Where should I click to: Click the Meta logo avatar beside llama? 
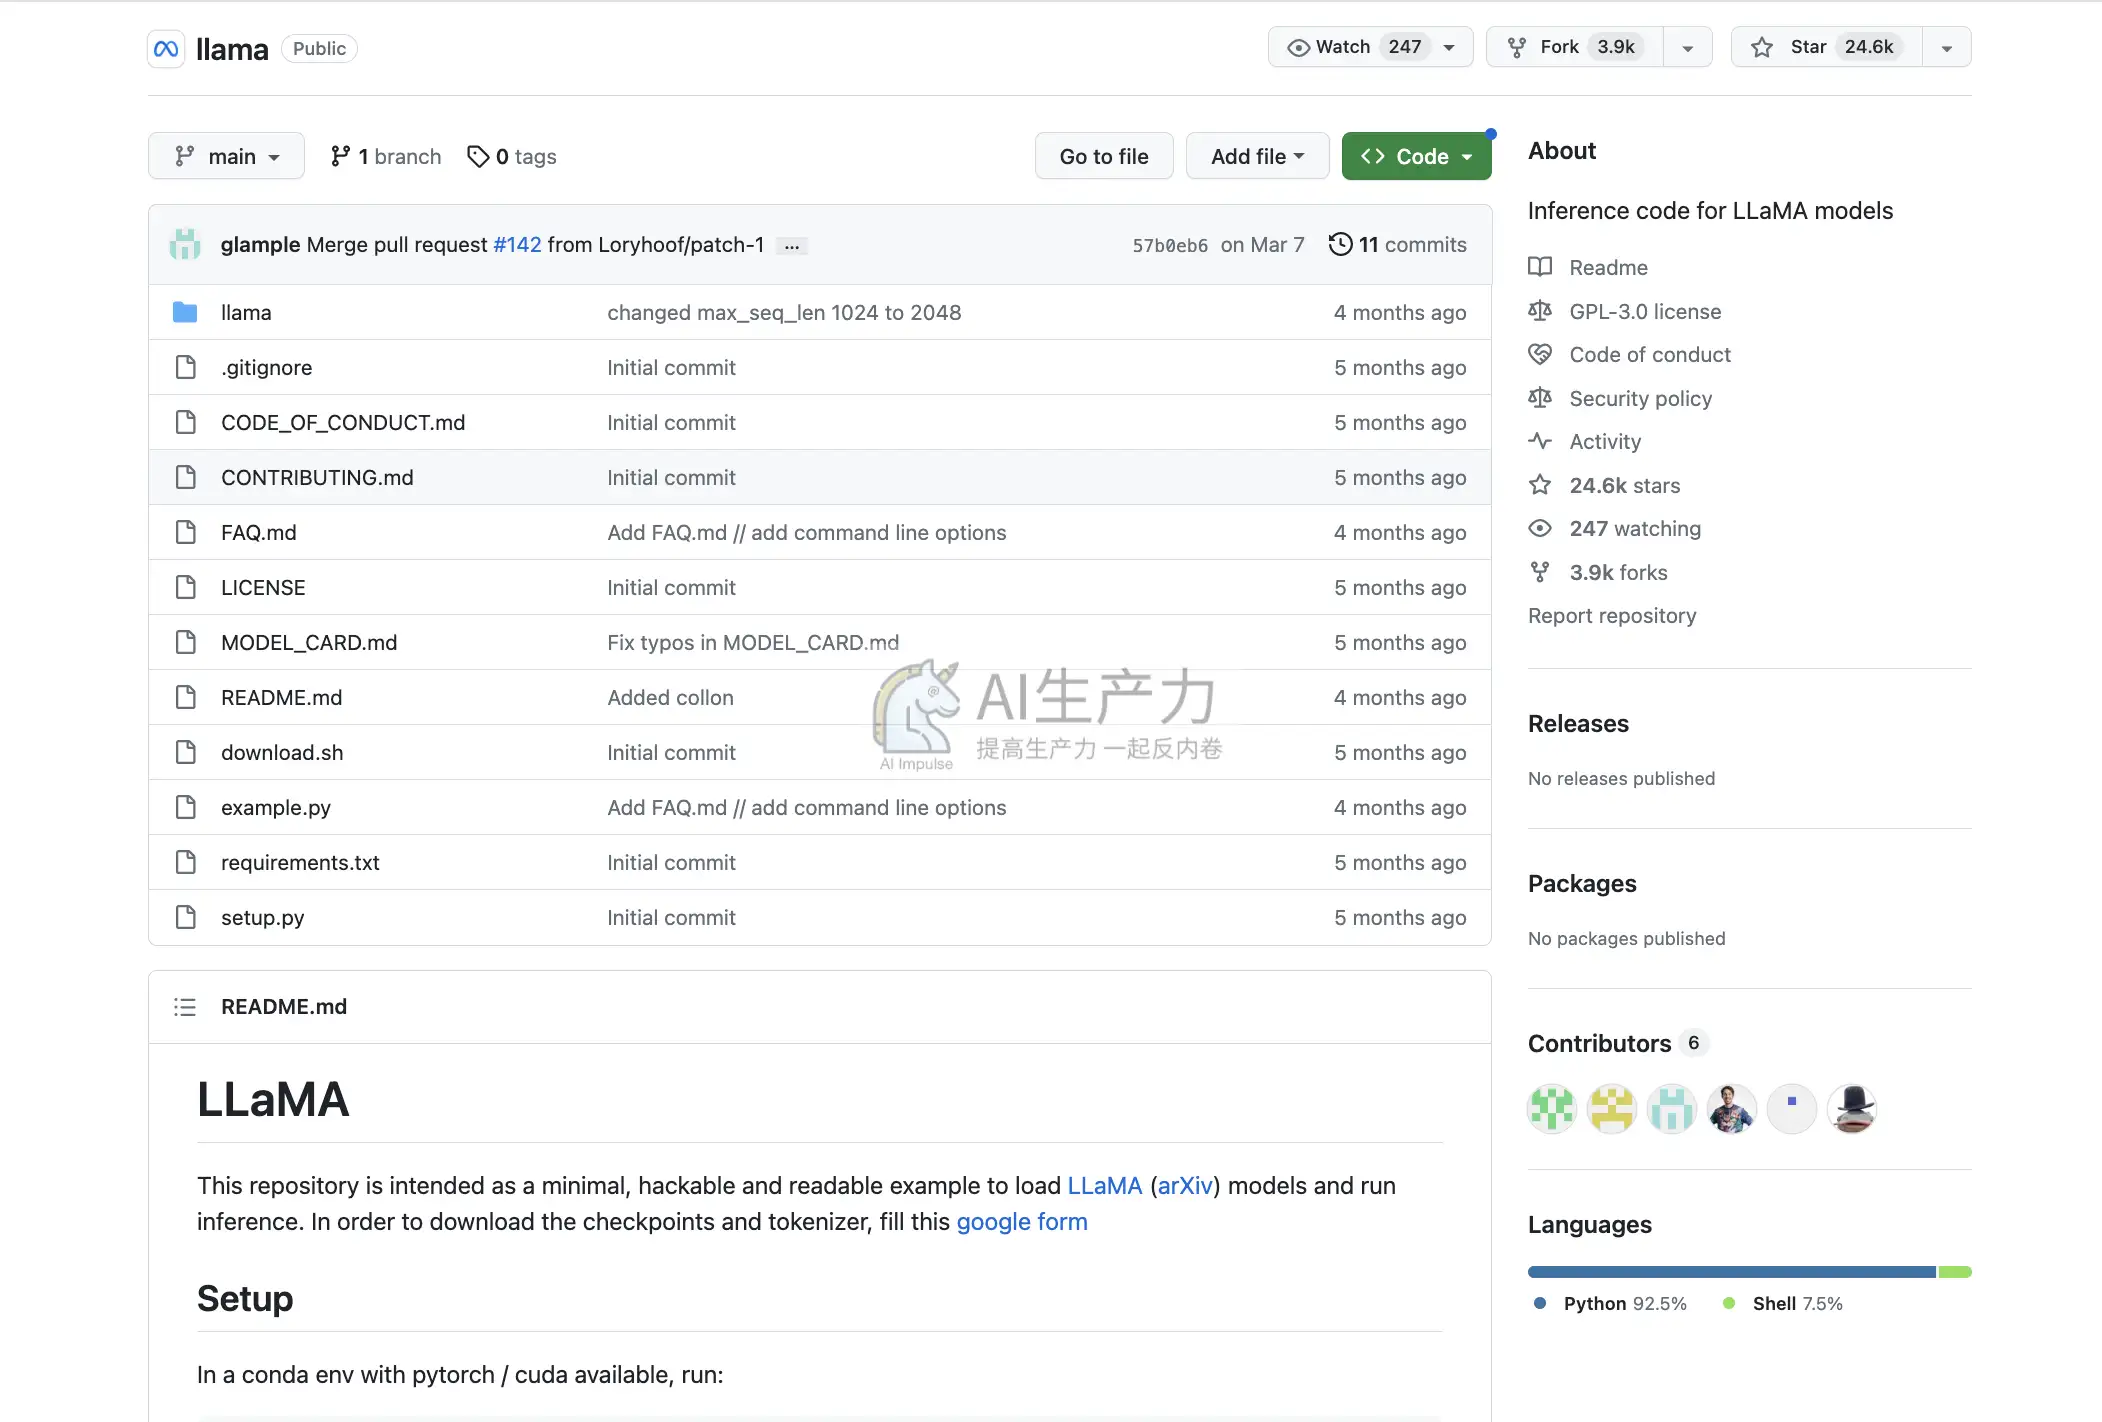click(x=166, y=48)
